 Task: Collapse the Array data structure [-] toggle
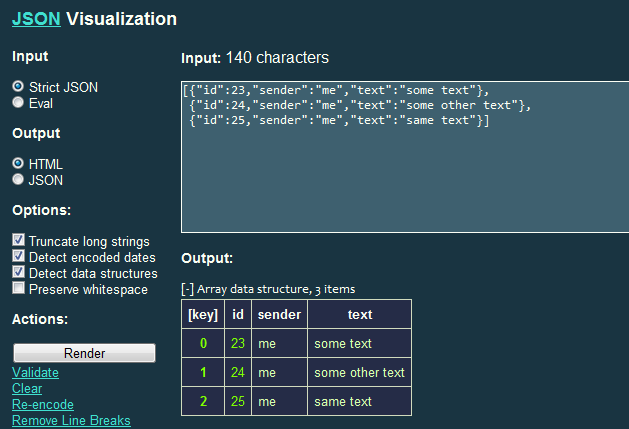[x=188, y=289]
